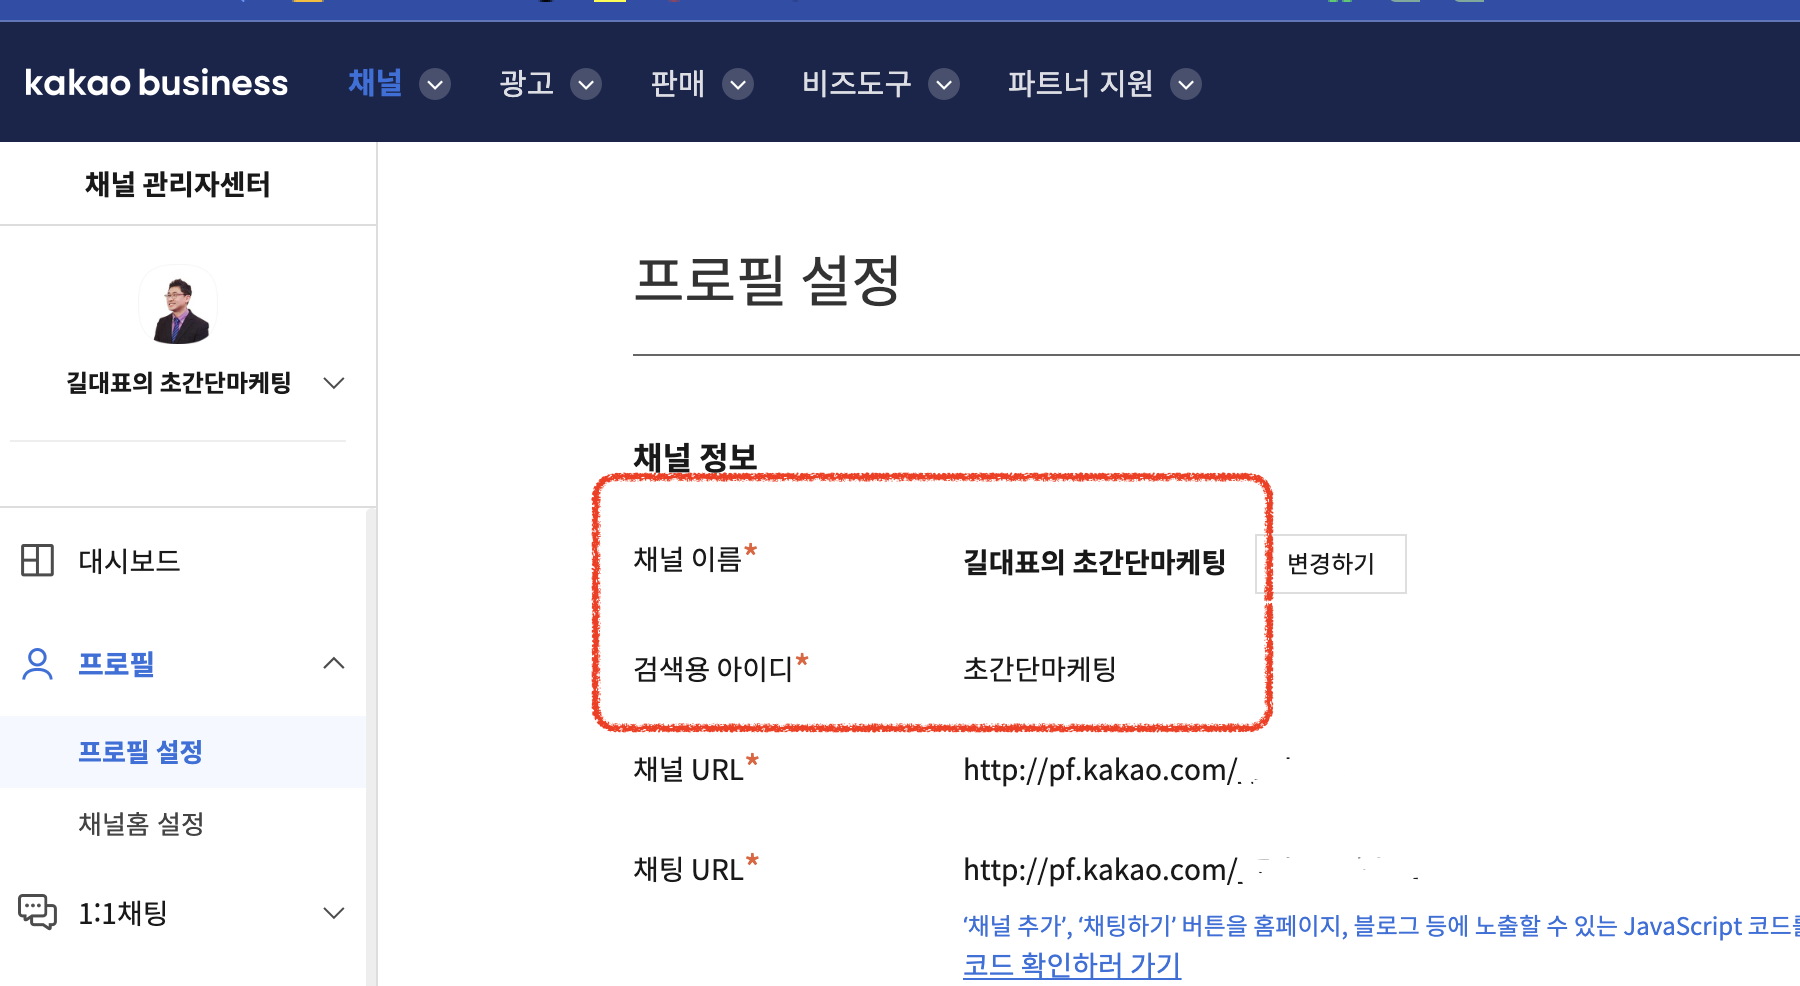This screenshot has width=1800, height=986.
Task: Click the 변경하기 button
Action: pyautogui.click(x=1331, y=564)
